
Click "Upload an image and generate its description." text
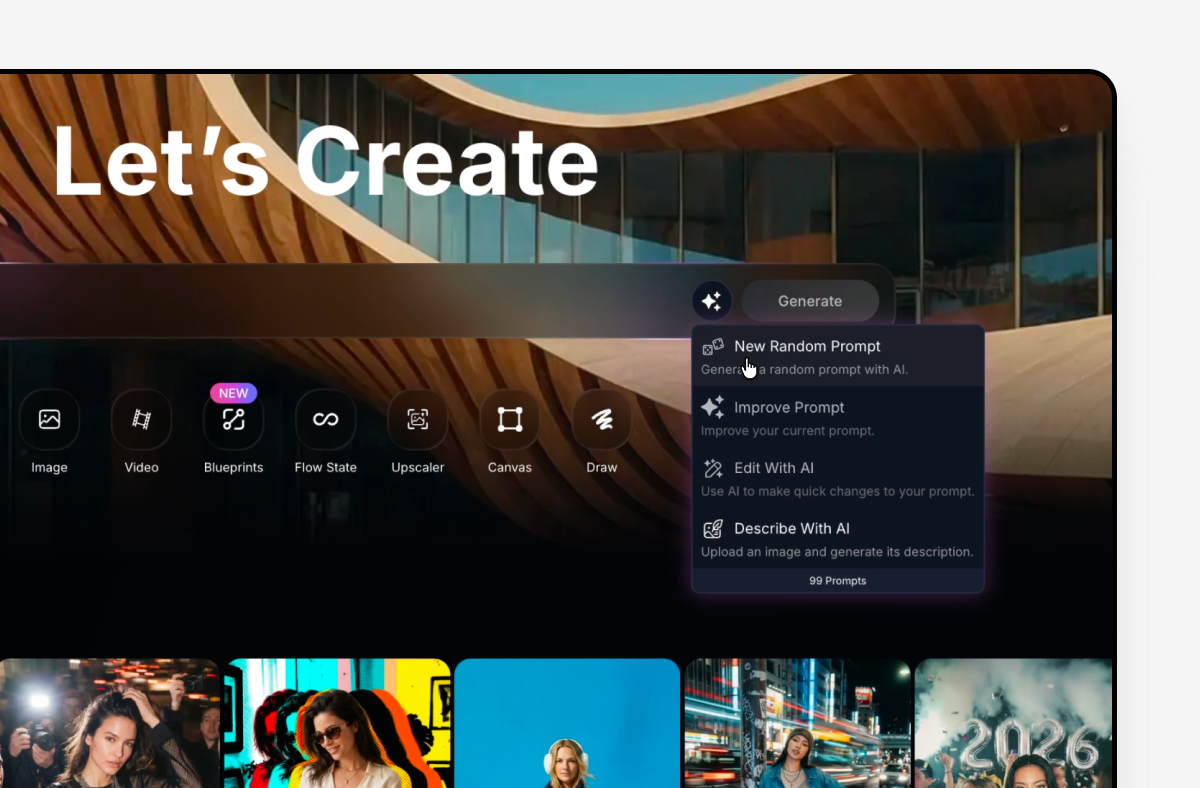click(837, 552)
